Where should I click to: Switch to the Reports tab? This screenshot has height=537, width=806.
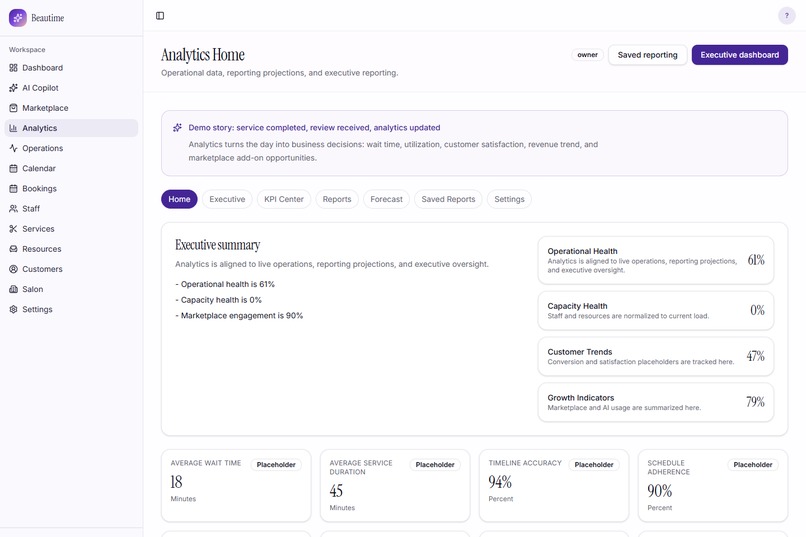point(337,199)
